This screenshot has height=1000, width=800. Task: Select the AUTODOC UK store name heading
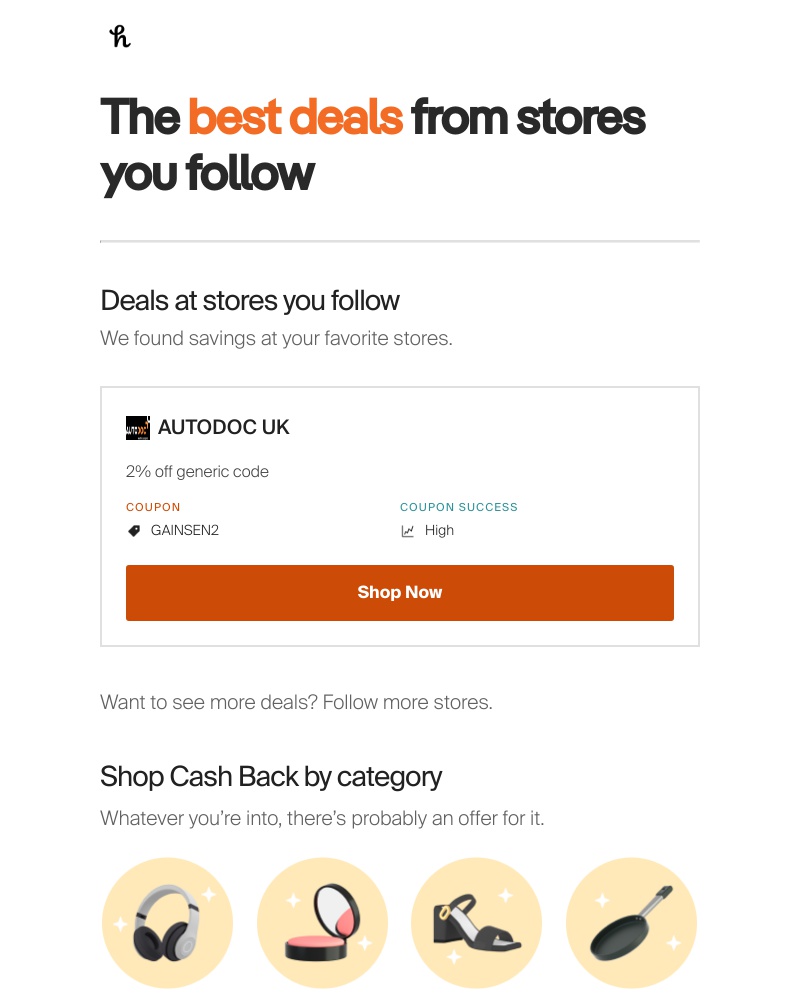[223, 427]
